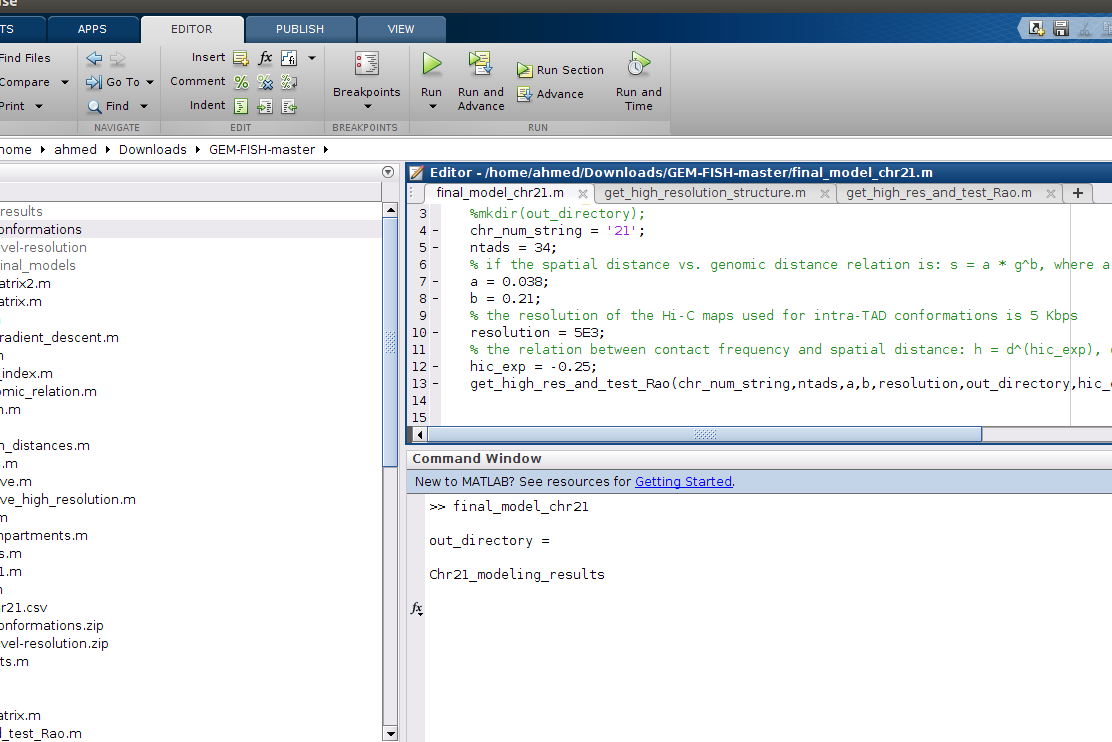Open the Breakpoints dropdown arrow
Screen dimensions: 1112x742
[x=367, y=107]
